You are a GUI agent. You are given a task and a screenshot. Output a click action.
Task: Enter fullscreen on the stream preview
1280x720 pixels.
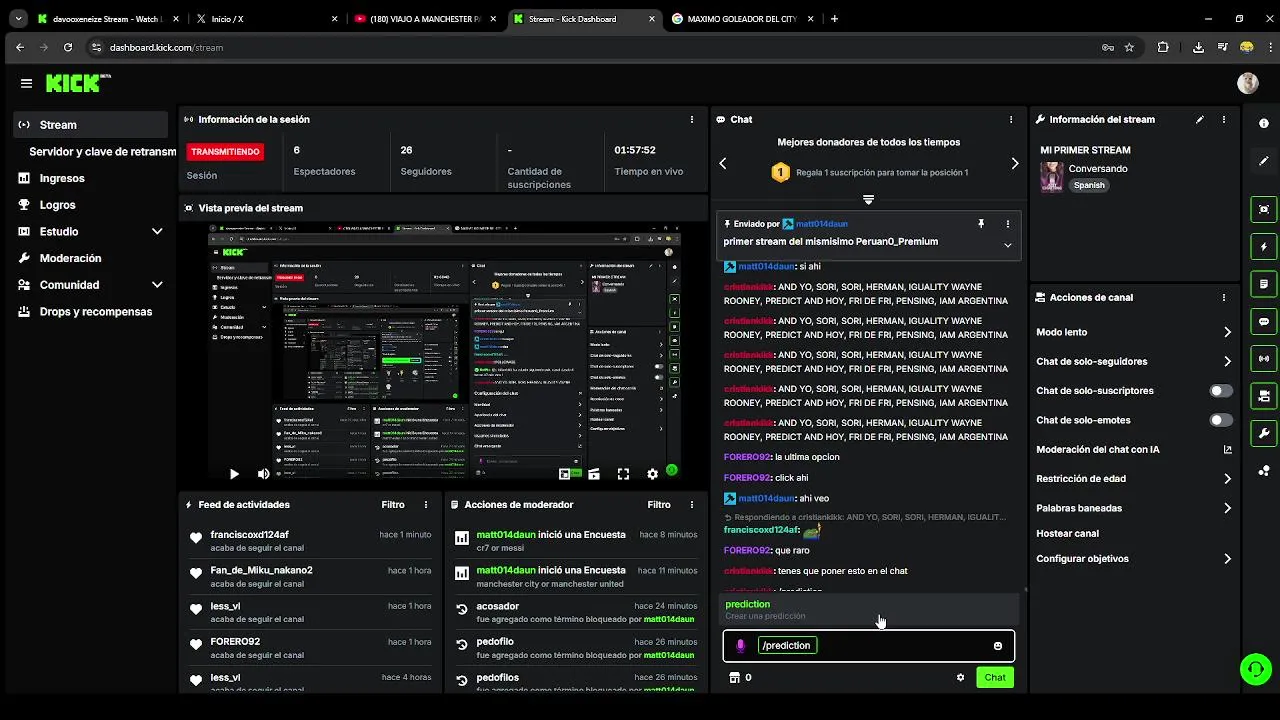623,474
